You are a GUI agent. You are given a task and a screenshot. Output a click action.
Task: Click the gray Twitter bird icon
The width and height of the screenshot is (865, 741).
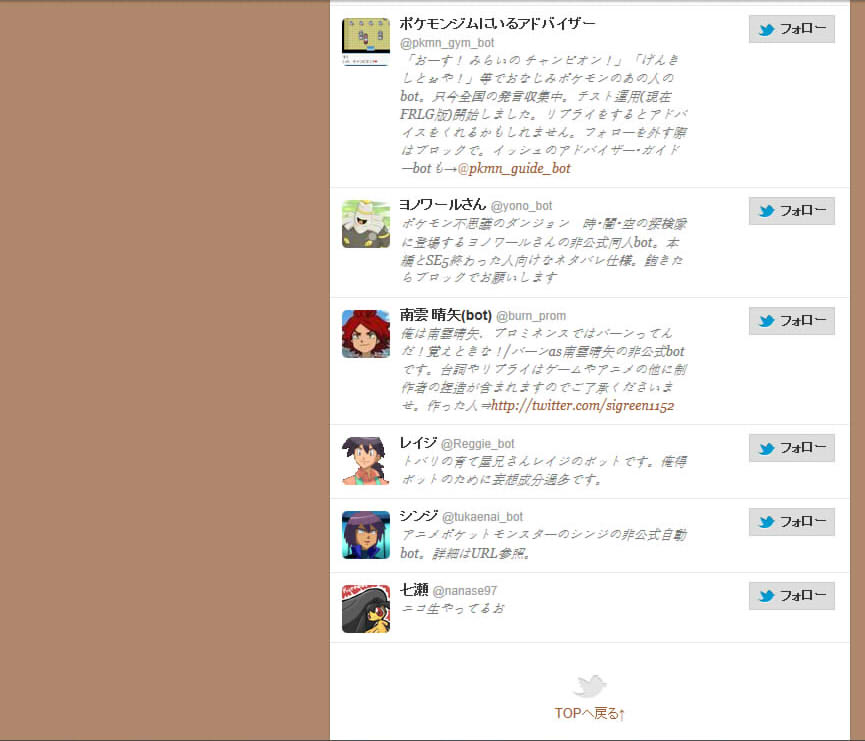pyautogui.click(x=590, y=686)
